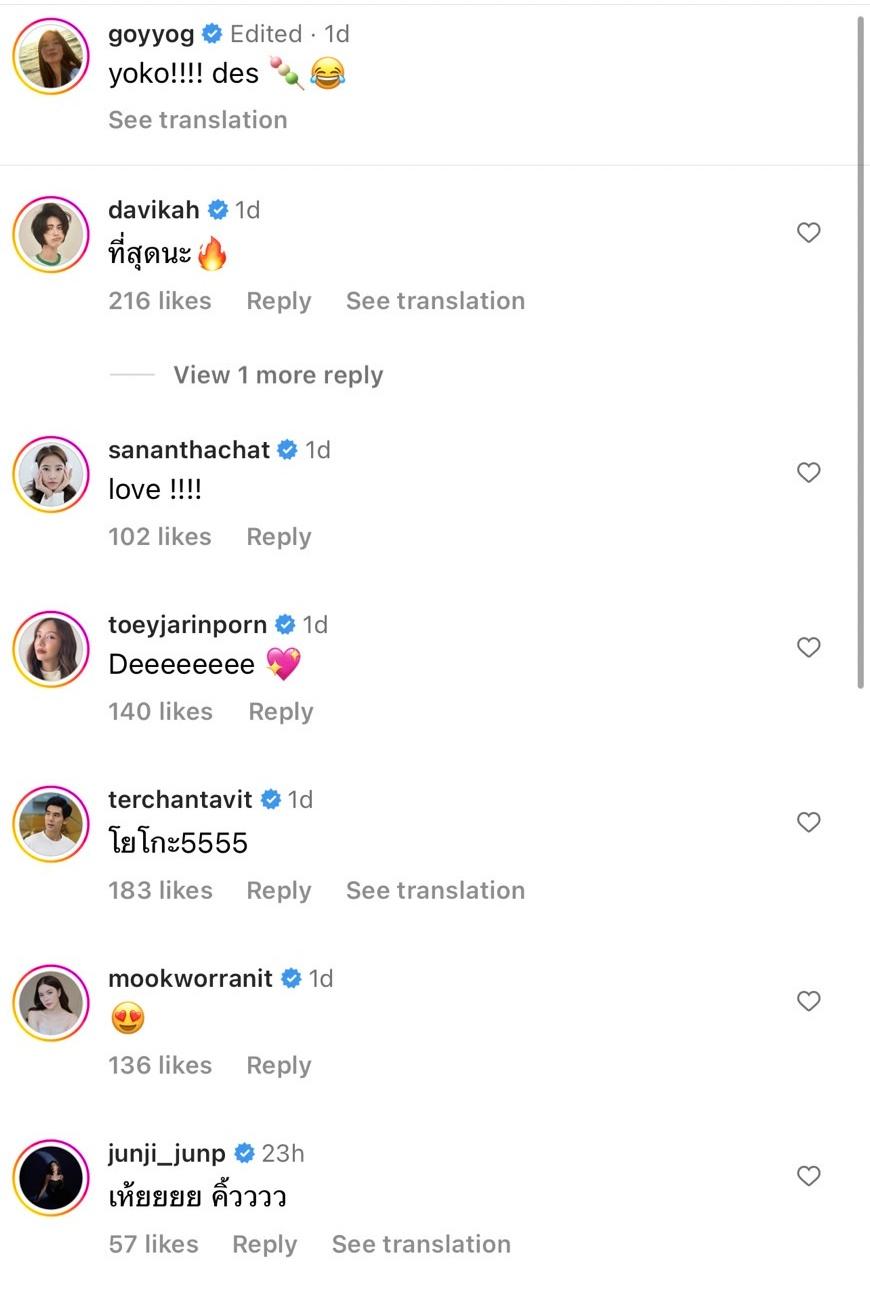This screenshot has width=870, height=1294.
Task: Tap the heart on toeyjarinporn's comment
Action: click(808, 648)
